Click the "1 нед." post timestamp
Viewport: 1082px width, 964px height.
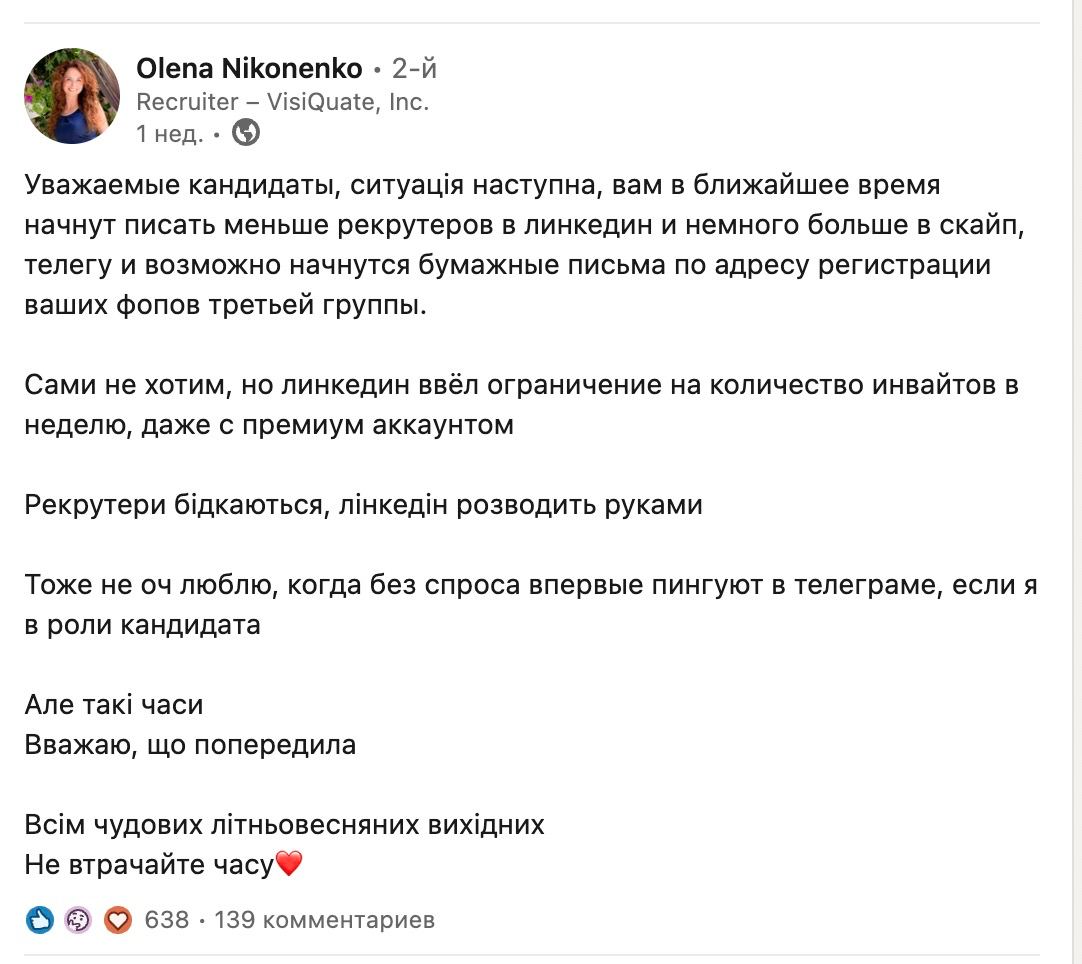[x=170, y=133]
